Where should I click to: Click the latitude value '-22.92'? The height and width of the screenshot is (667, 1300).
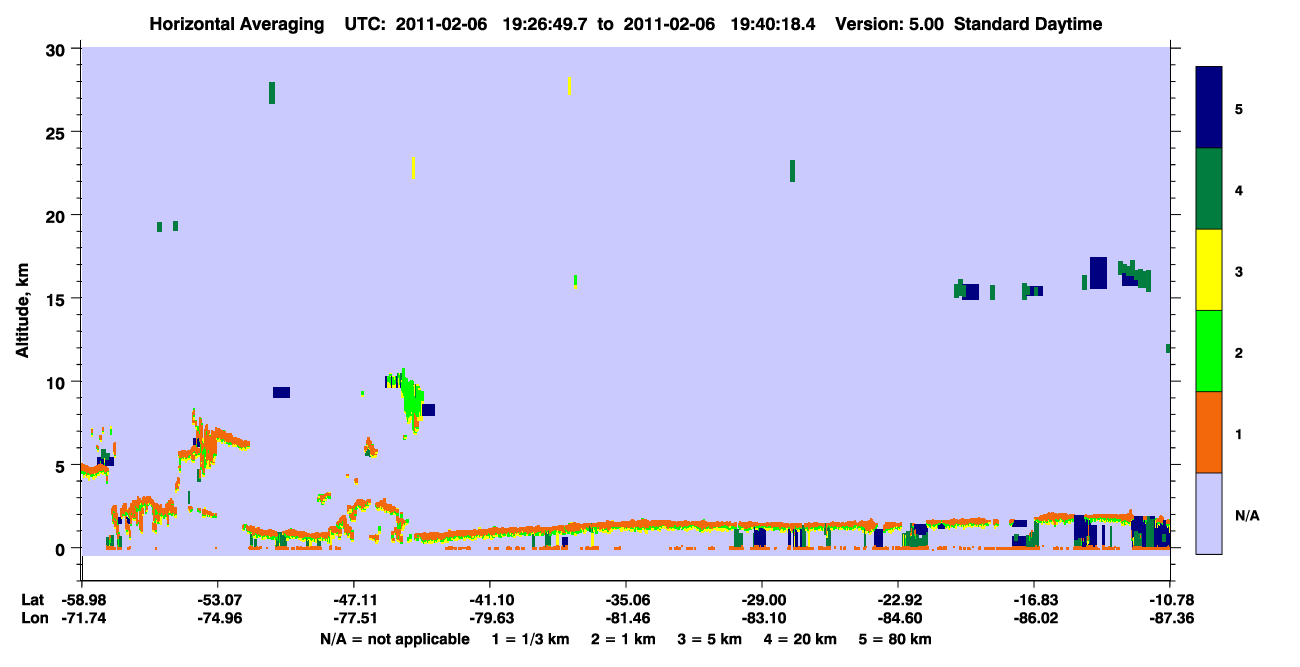pos(898,600)
